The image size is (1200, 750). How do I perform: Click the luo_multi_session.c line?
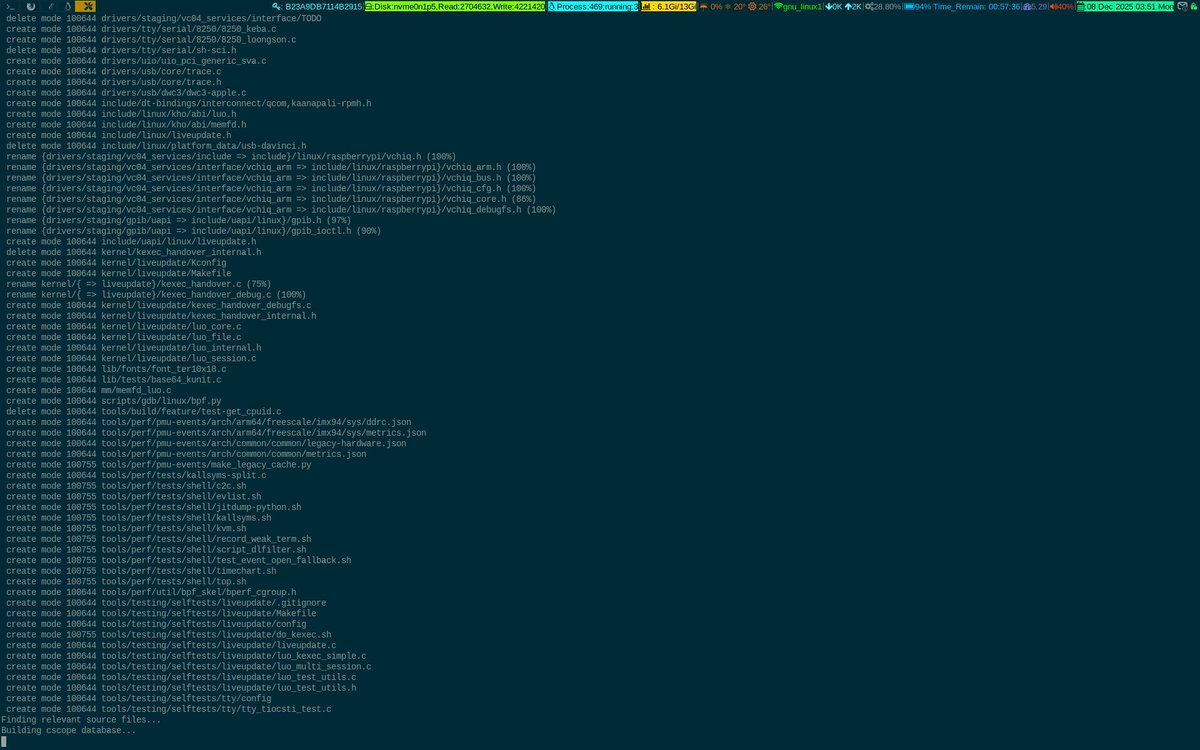(188, 667)
